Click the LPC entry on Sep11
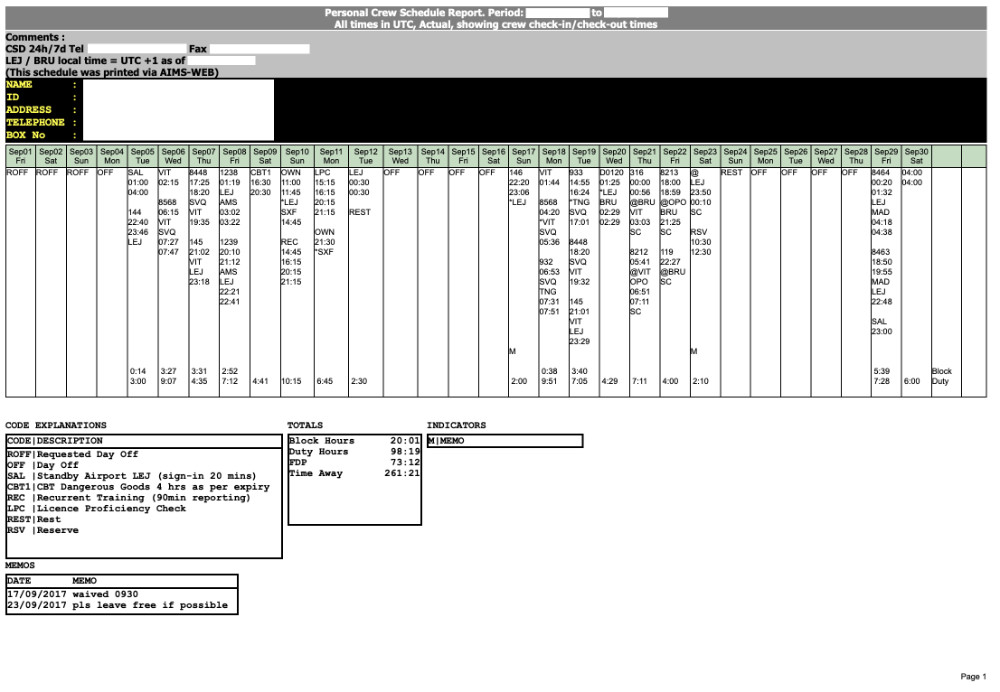The height and width of the screenshot is (692, 1000). click(322, 173)
